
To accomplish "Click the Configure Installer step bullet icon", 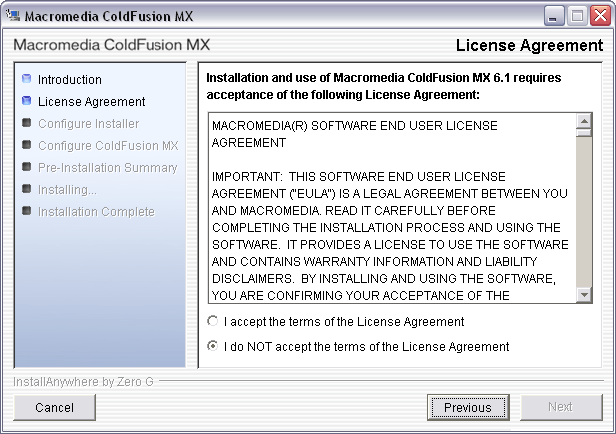I will (27, 123).
